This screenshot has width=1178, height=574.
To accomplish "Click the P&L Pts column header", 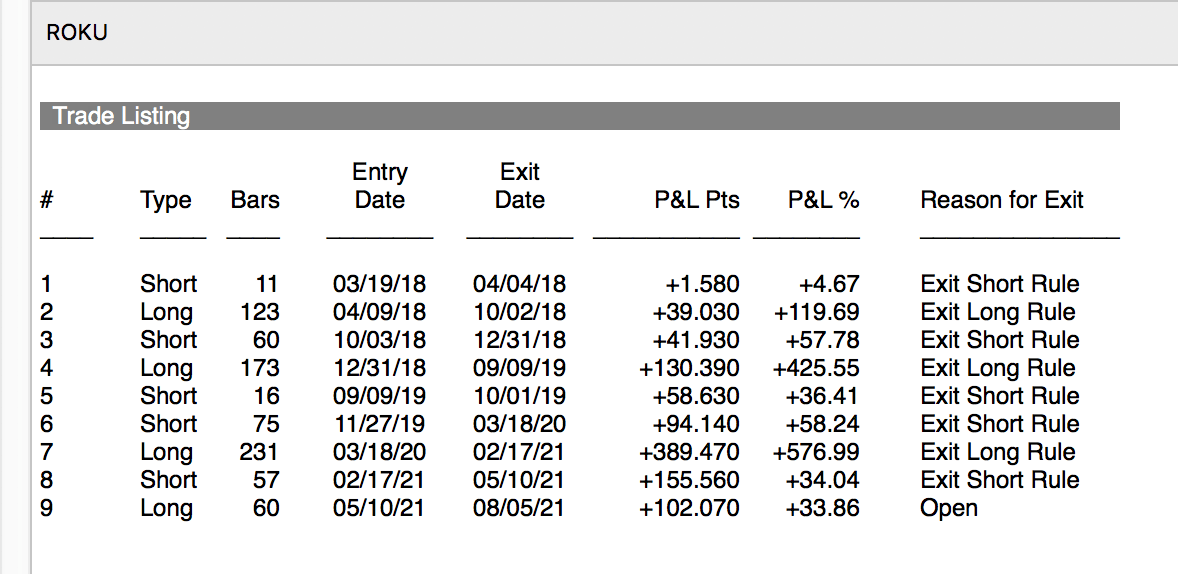I will (697, 200).
